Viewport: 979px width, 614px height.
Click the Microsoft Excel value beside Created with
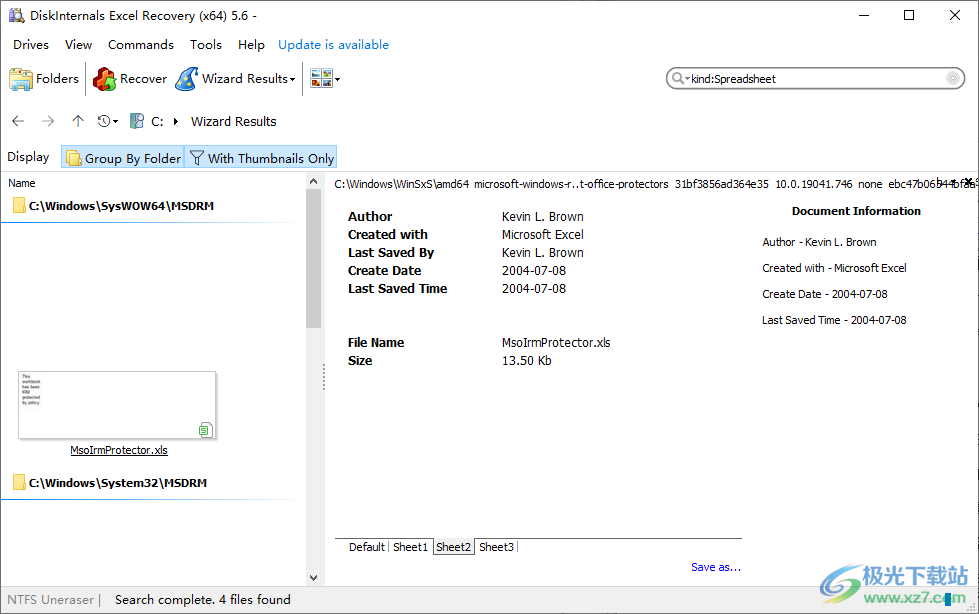(543, 235)
